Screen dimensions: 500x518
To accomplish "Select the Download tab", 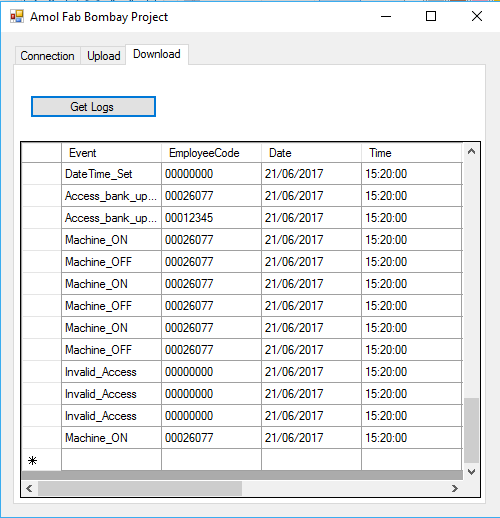I will pos(157,54).
